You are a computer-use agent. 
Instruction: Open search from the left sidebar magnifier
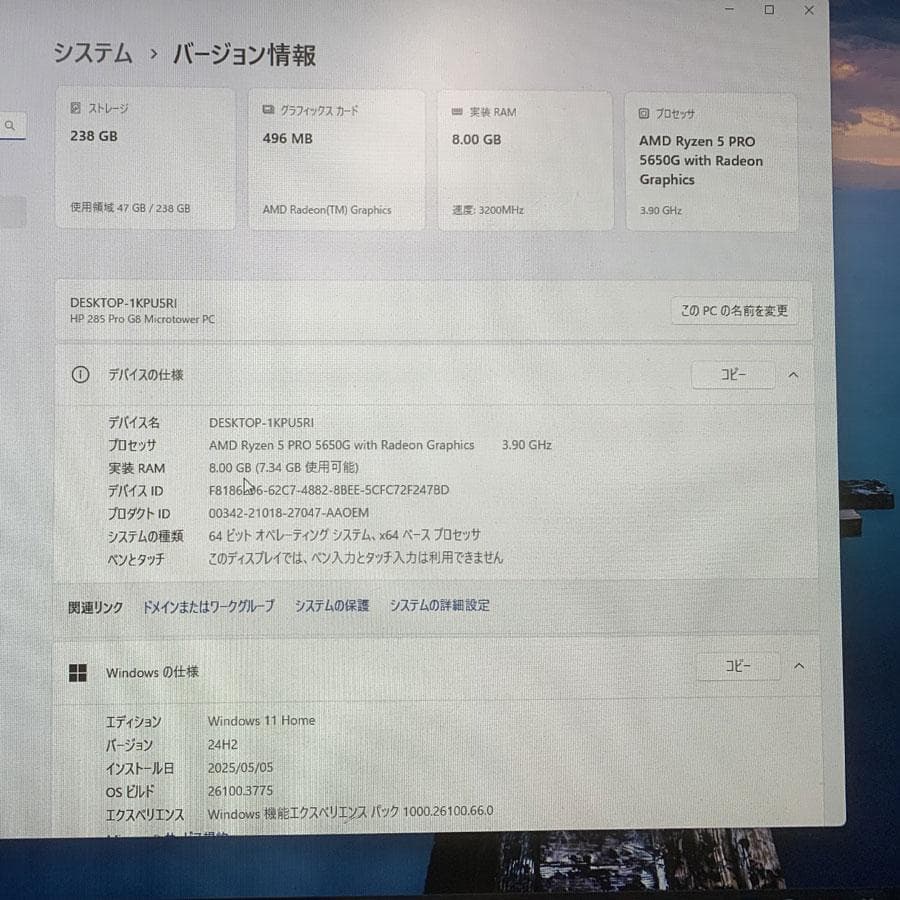point(10,126)
